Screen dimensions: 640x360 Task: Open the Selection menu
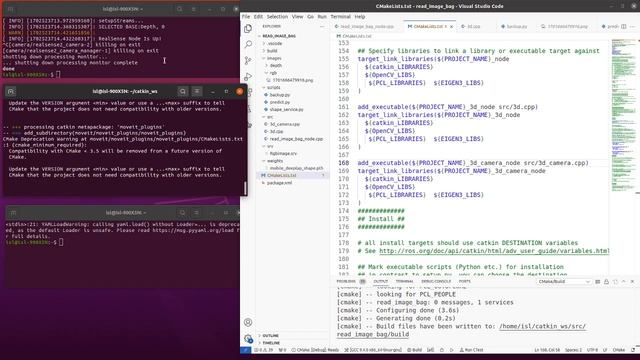coord(277,17)
